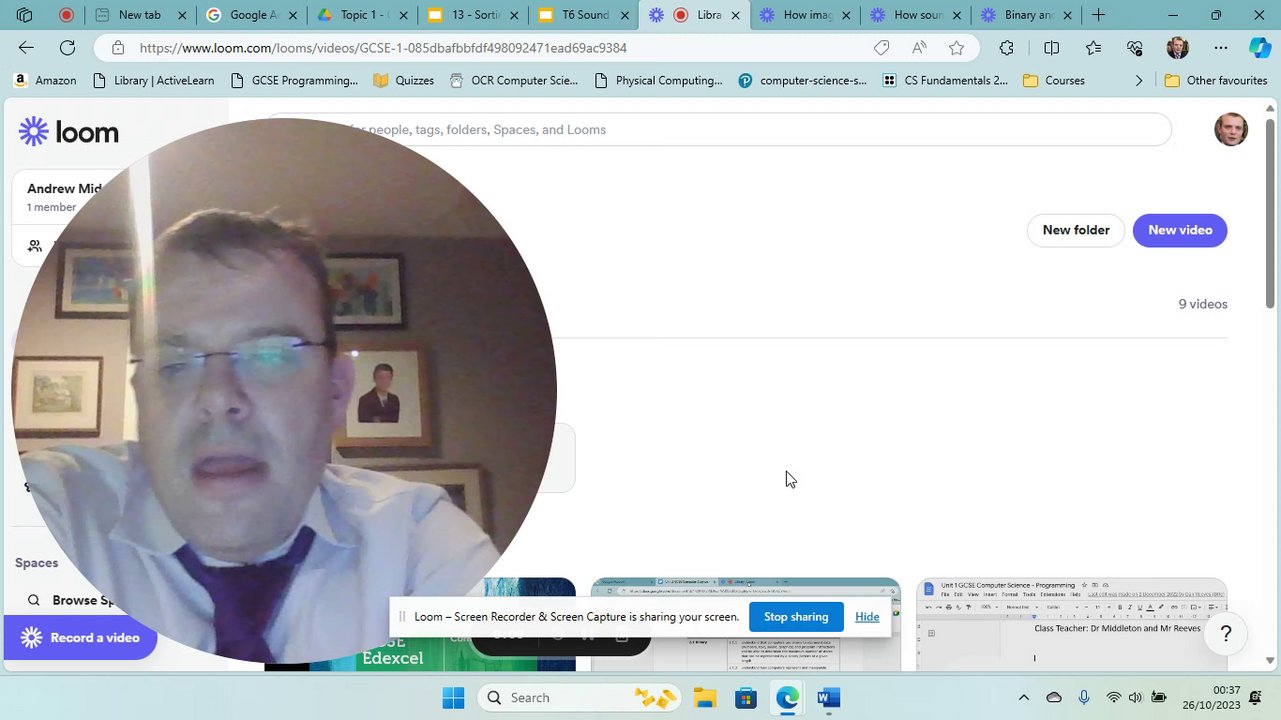The image size is (1281, 720).
Task: Open Browser essentials heart icon
Action: coord(1135,48)
